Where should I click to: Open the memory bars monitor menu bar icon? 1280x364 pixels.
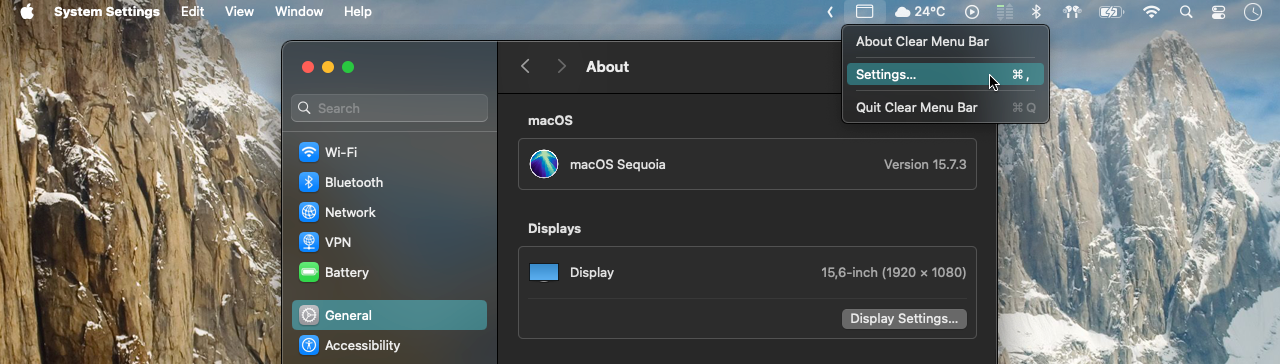coord(1005,12)
